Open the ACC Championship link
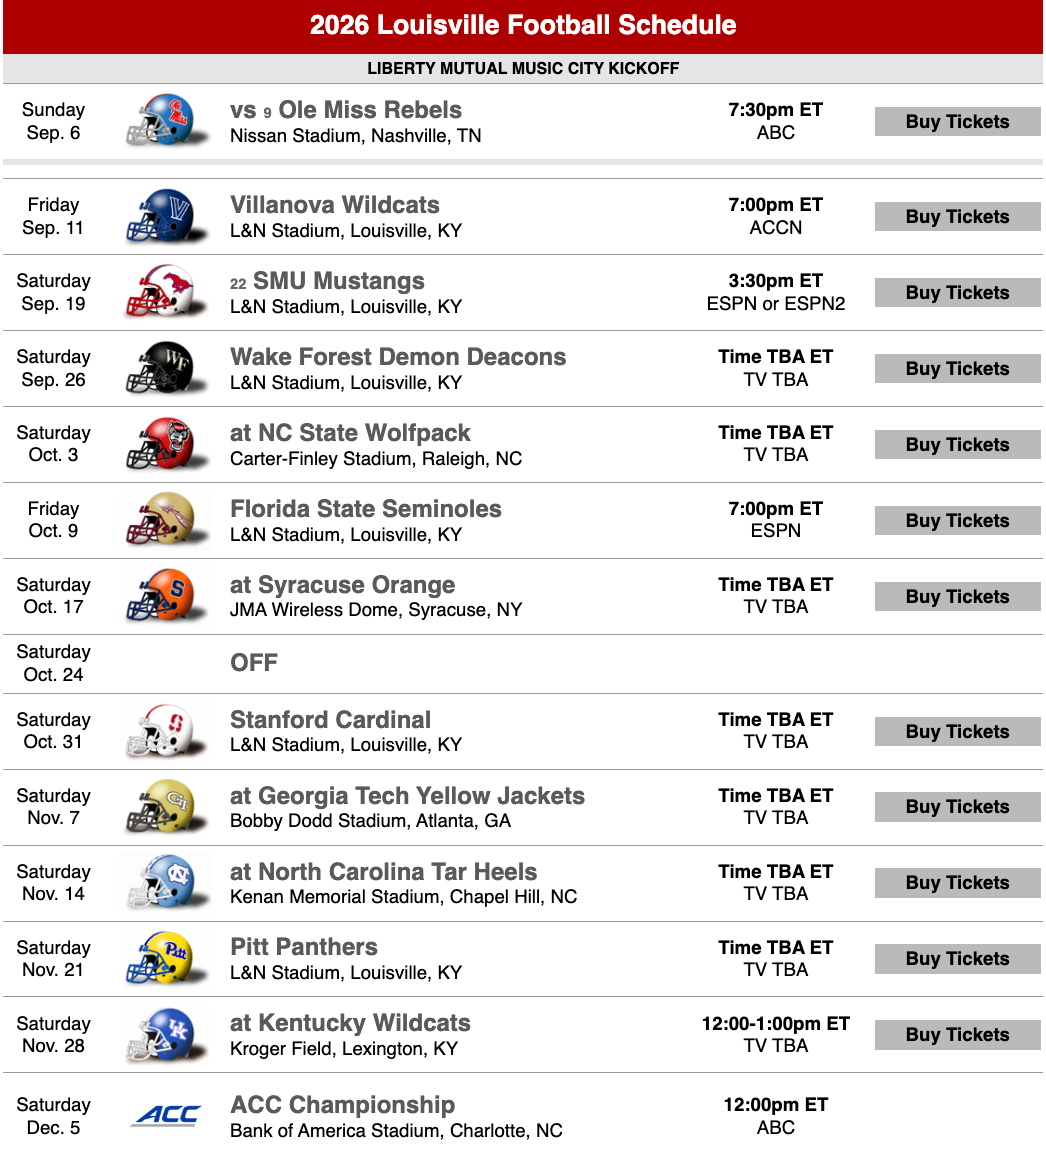 point(342,1105)
